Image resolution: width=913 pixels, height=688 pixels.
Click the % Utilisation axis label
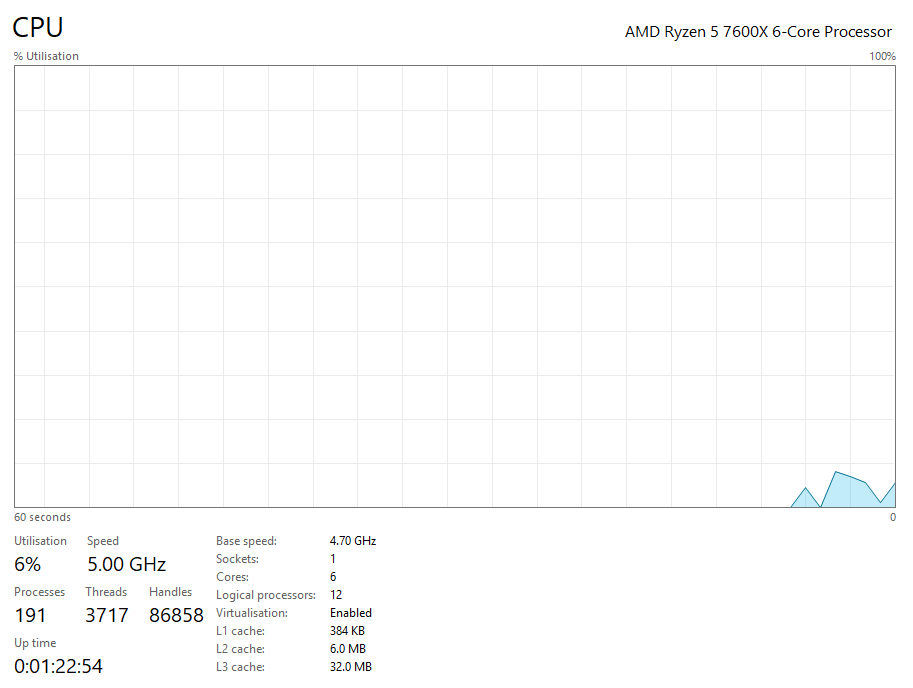46,57
